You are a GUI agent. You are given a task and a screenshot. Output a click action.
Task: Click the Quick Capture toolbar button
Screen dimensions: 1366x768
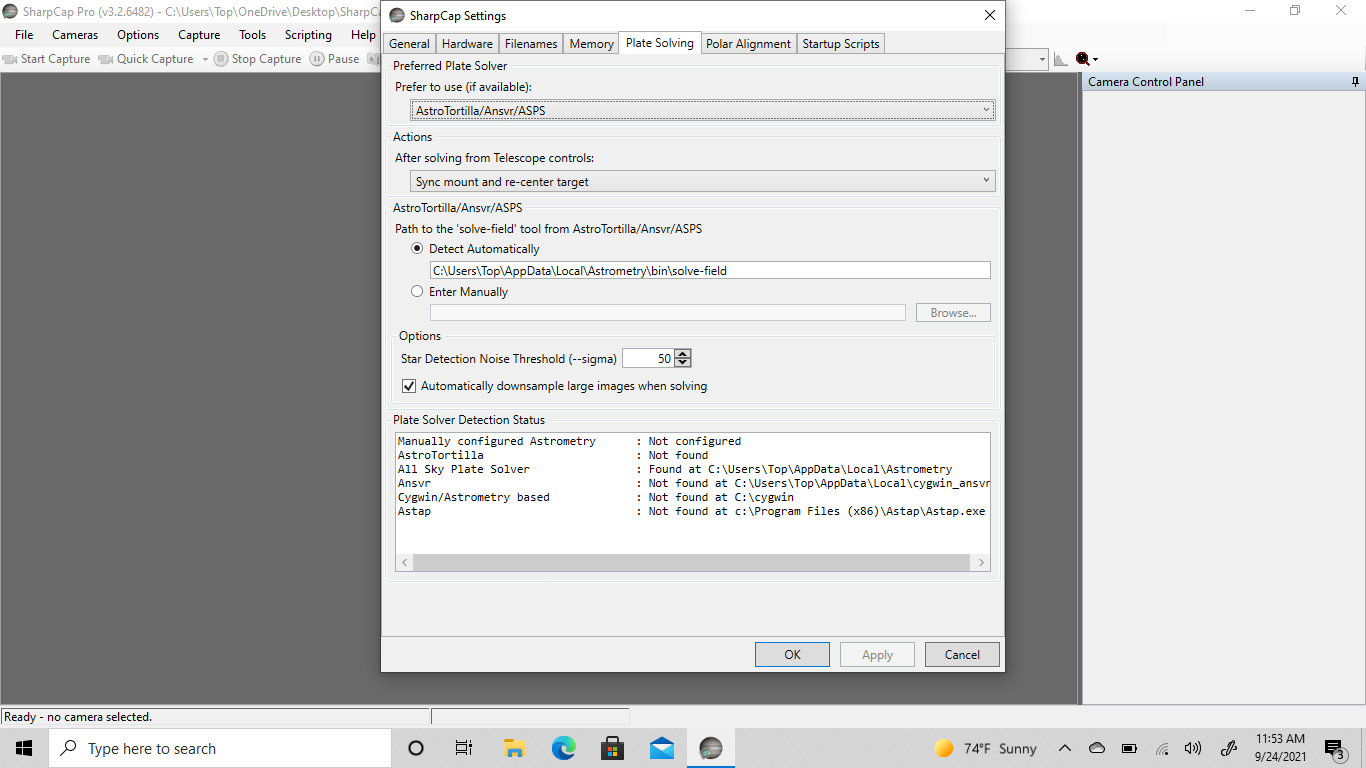click(146, 59)
